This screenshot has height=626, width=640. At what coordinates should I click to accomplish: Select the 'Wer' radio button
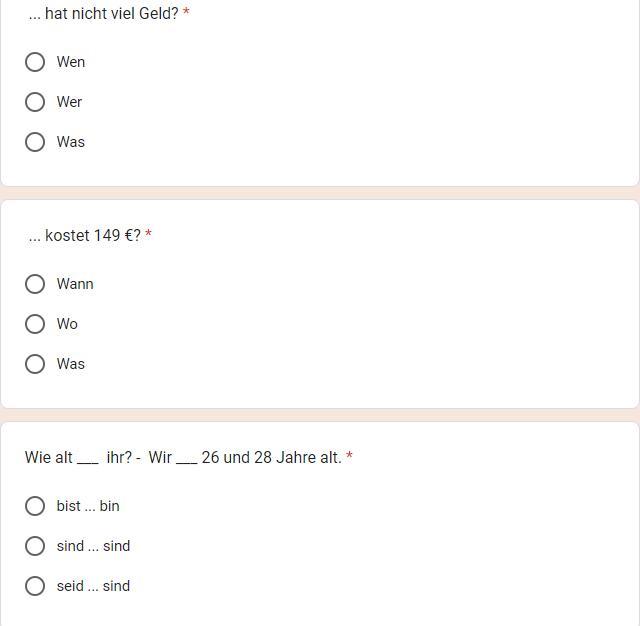35,102
